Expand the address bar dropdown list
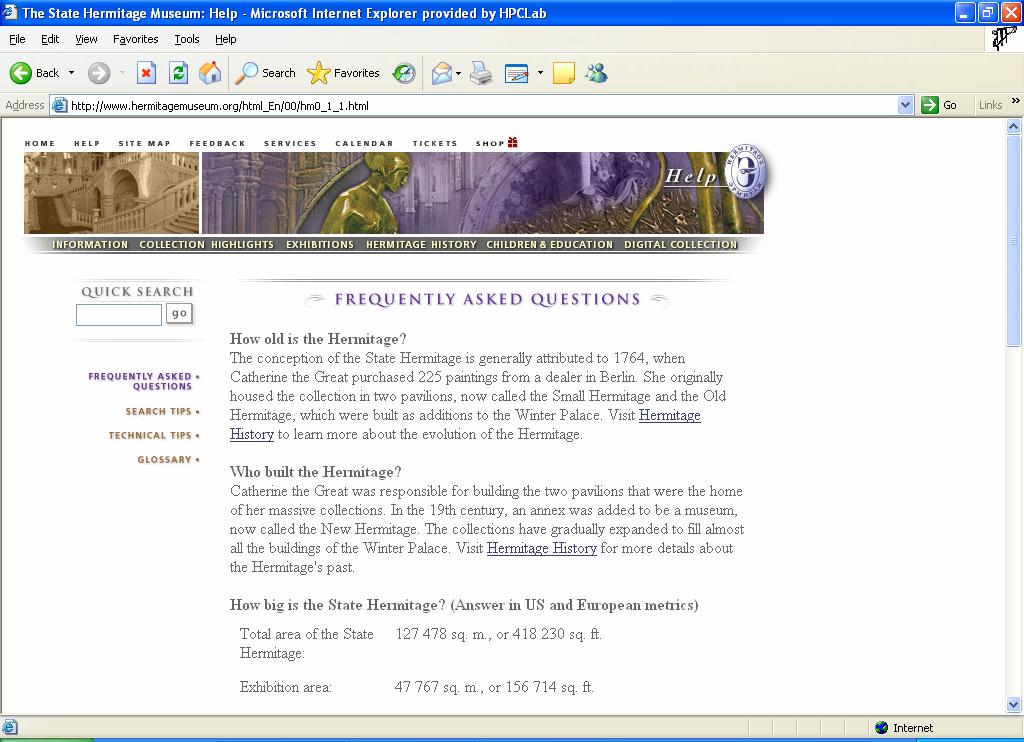This screenshot has height=742, width=1024. click(905, 105)
